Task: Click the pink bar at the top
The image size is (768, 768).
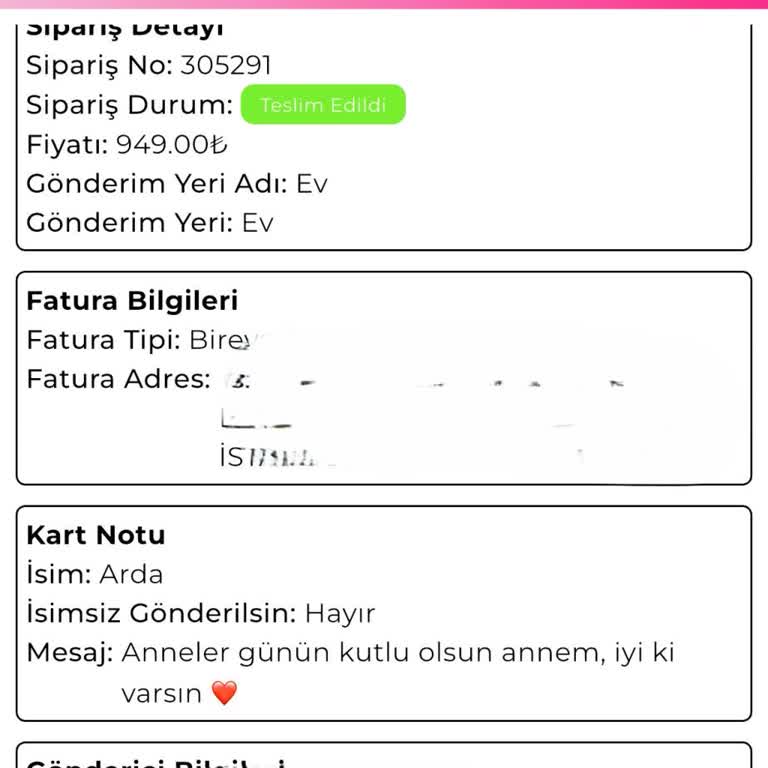Action: coord(384,4)
